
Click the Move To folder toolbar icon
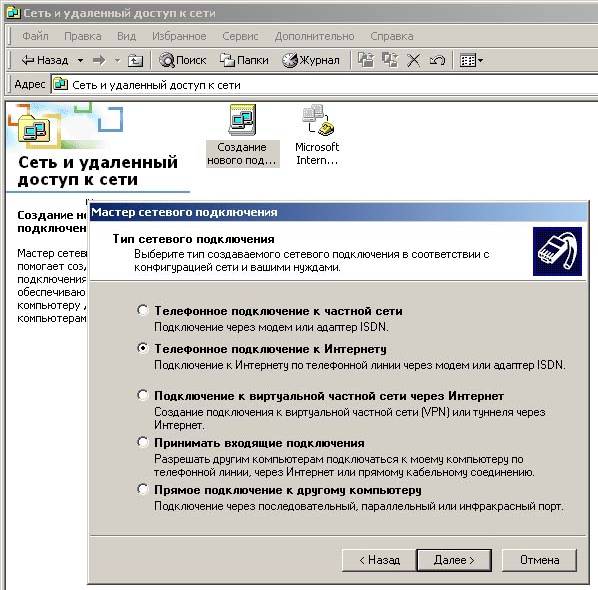[365, 60]
